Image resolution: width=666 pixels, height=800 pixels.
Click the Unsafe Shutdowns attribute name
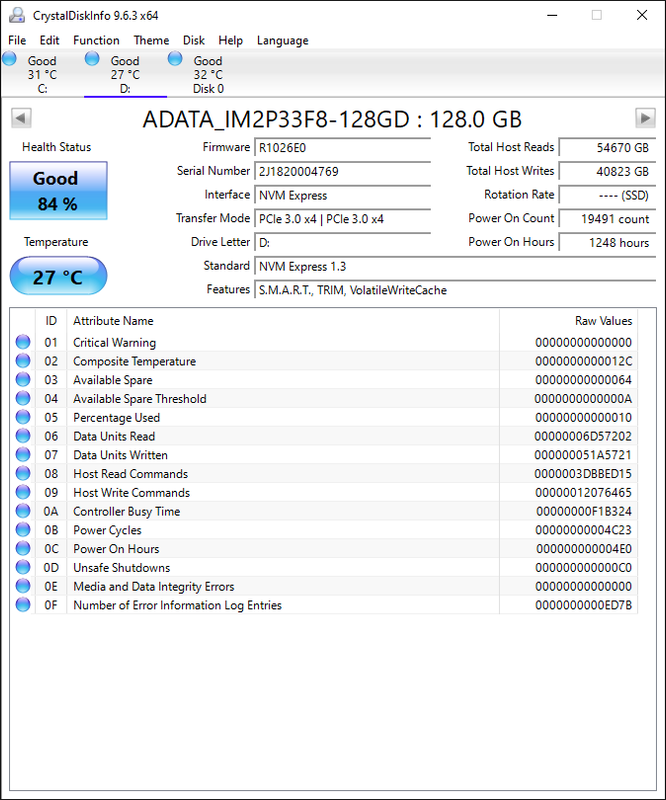click(121, 567)
